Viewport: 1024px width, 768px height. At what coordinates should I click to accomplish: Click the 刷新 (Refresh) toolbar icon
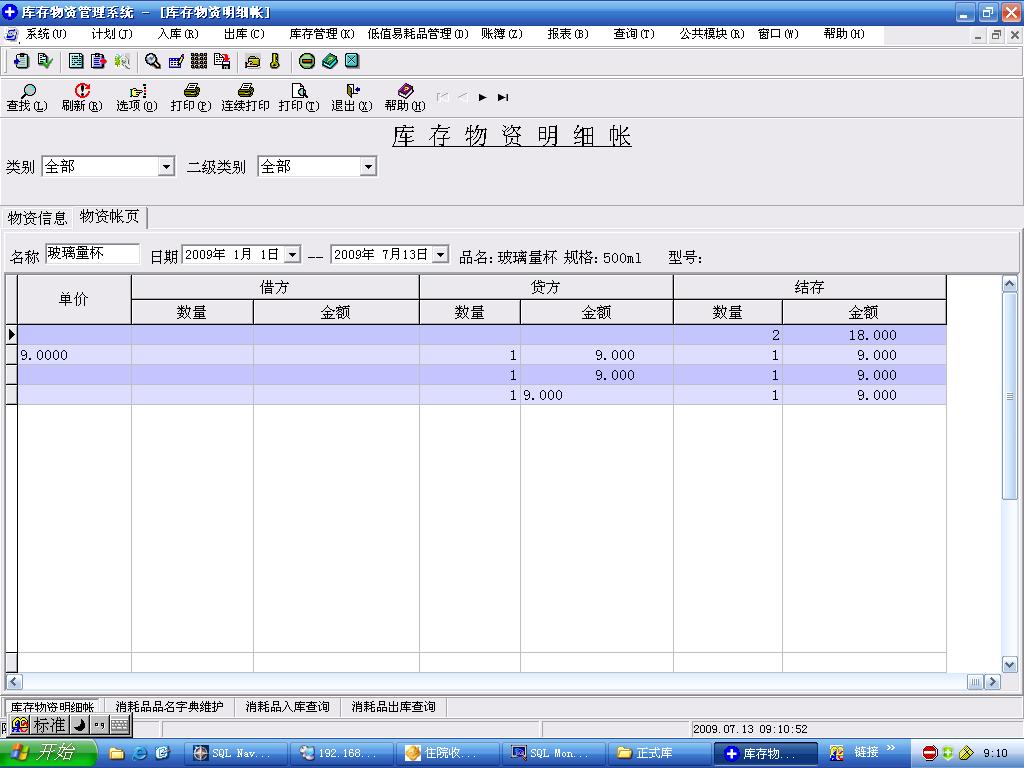pyautogui.click(x=82, y=97)
